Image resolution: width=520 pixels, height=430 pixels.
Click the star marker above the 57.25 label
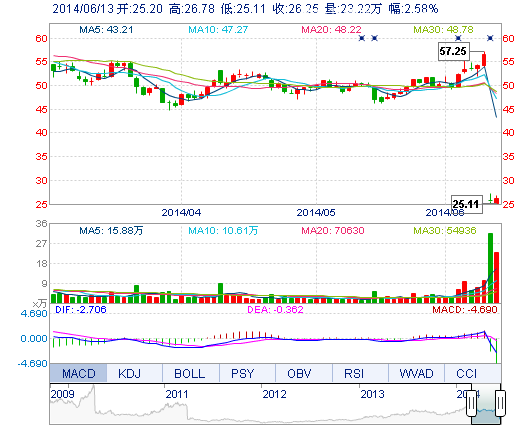[x=458, y=38]
